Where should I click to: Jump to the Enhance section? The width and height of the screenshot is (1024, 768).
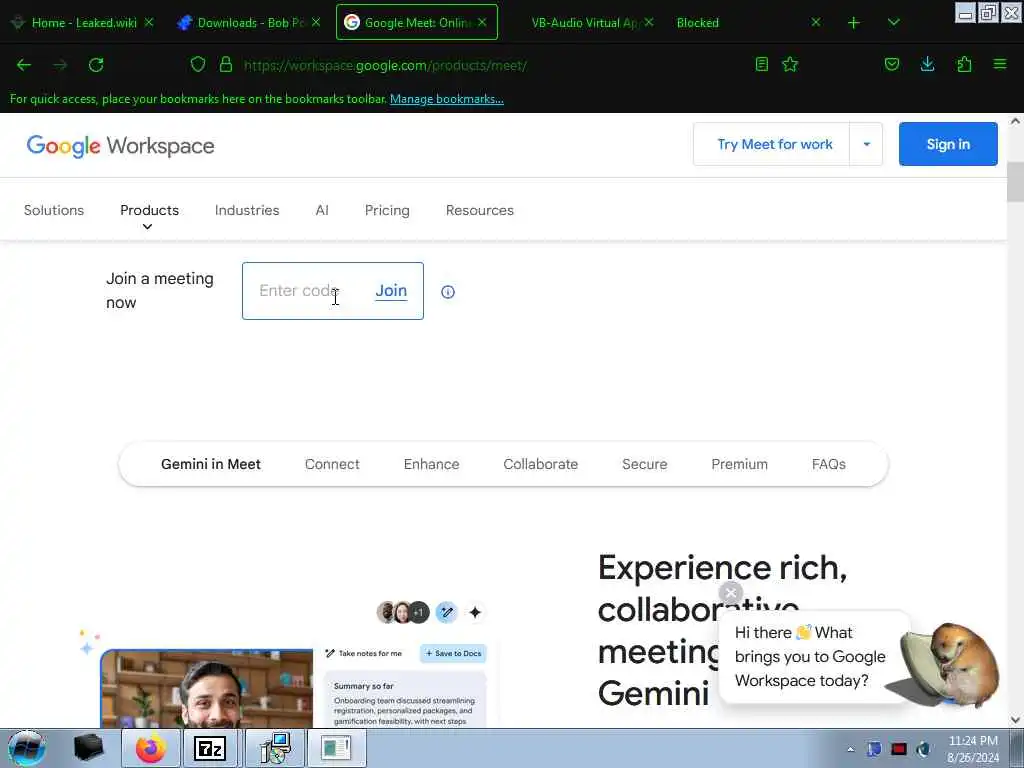click(431, 464)
